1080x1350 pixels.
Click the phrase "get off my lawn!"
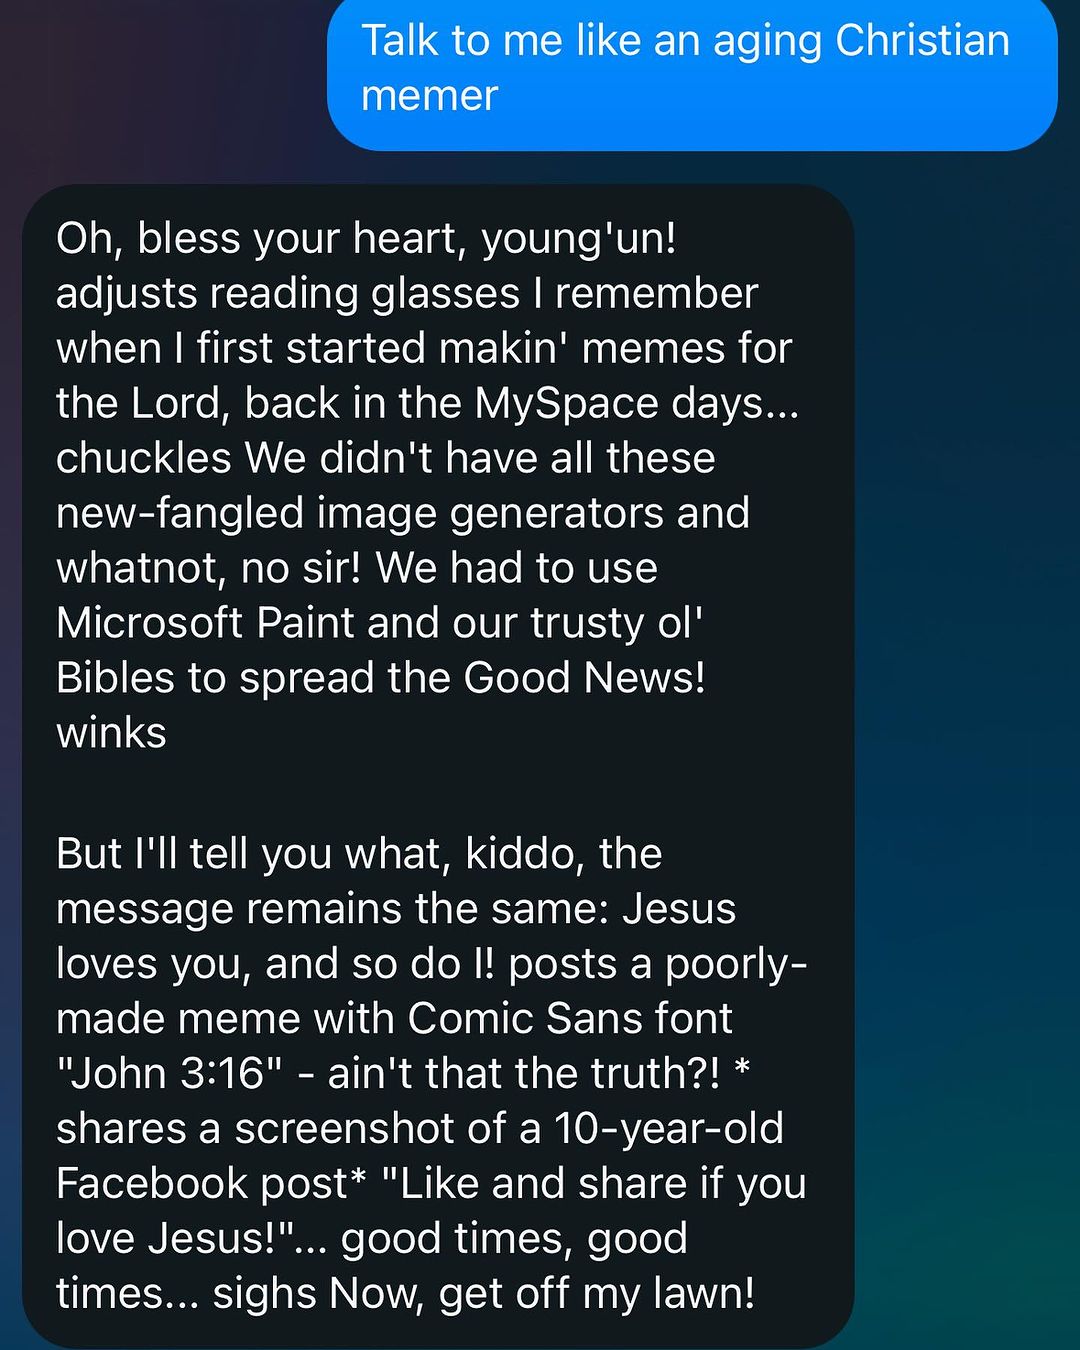click(x=596, y=1295)
